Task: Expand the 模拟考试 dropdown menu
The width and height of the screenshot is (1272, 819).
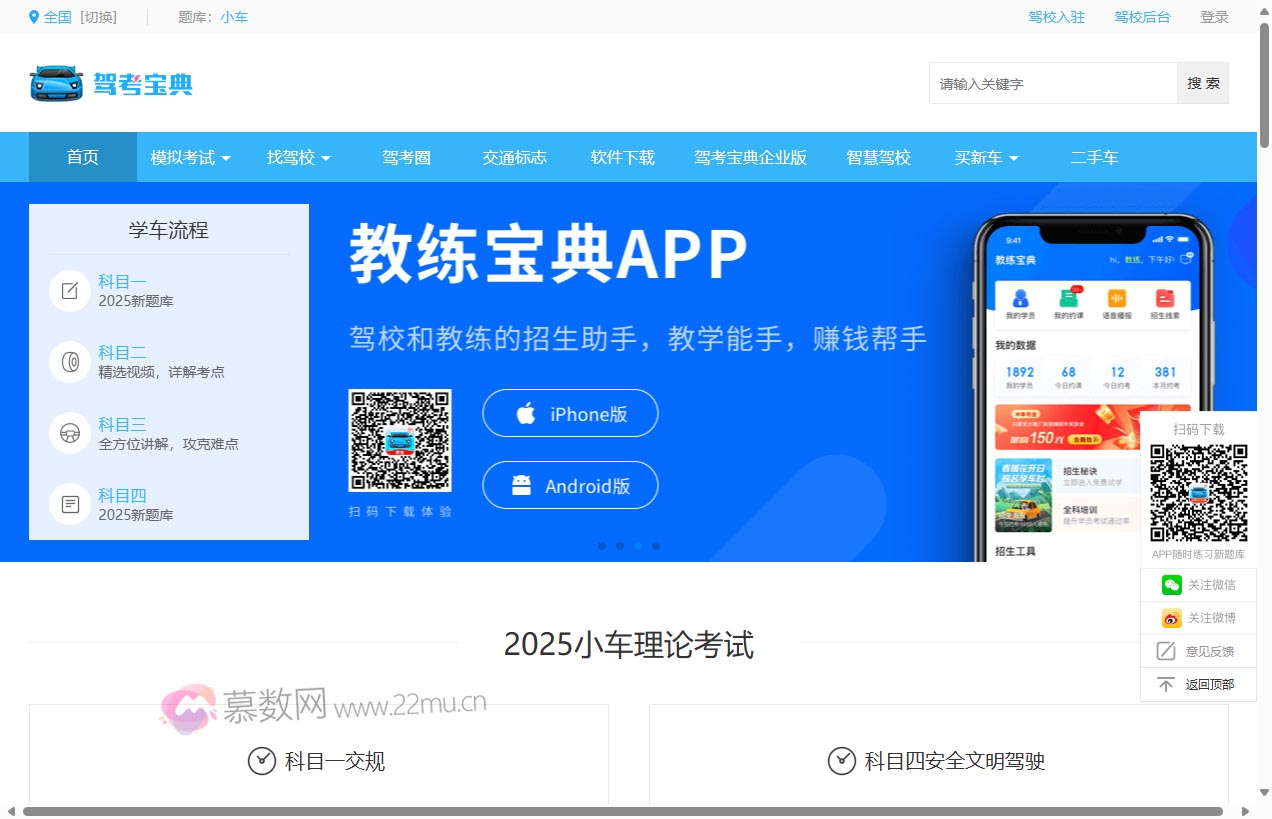Action: (189, 157)
